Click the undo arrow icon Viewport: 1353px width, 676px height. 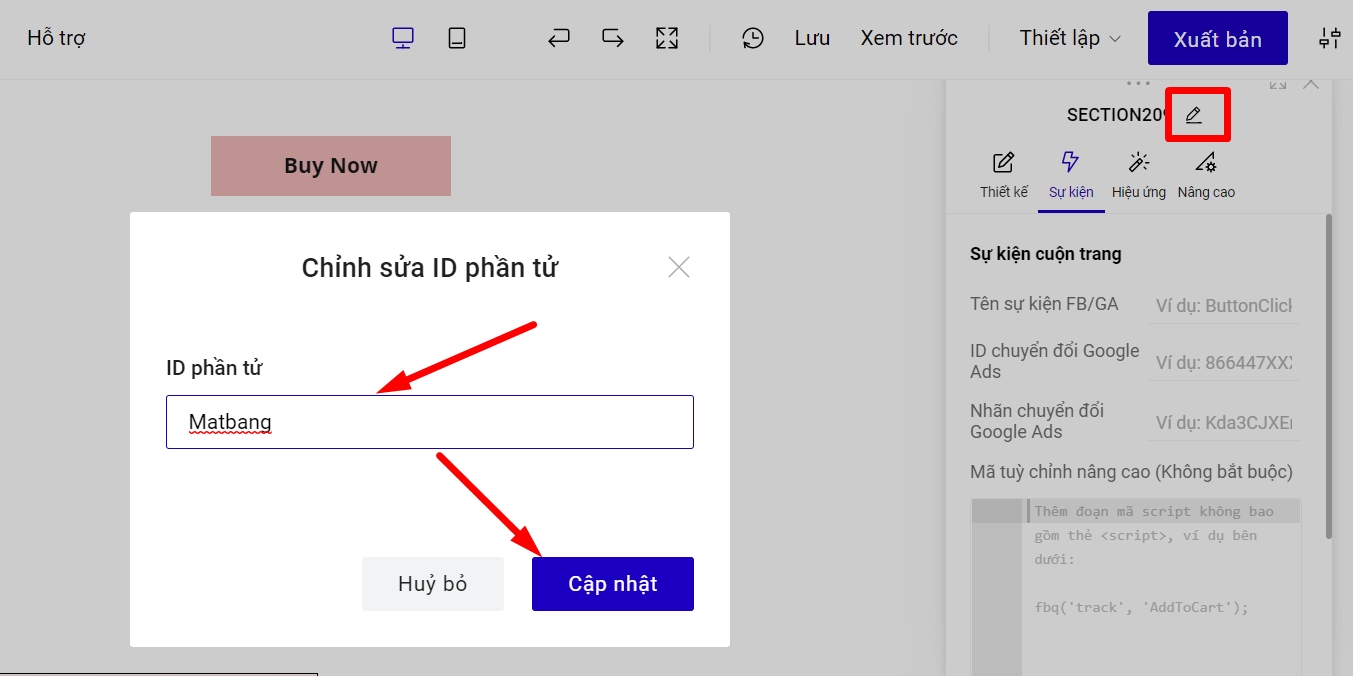coord(559,38)
